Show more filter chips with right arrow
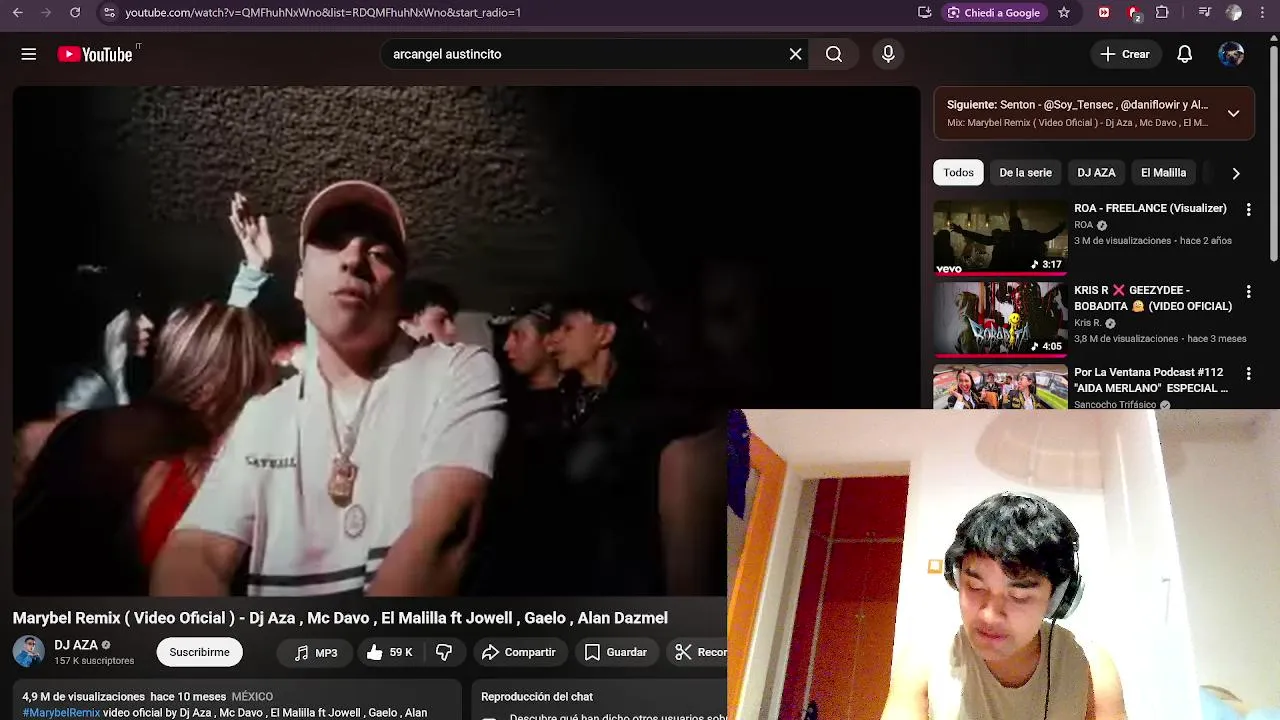Viewport: 1280px width, 720px height. point(1236,173)
